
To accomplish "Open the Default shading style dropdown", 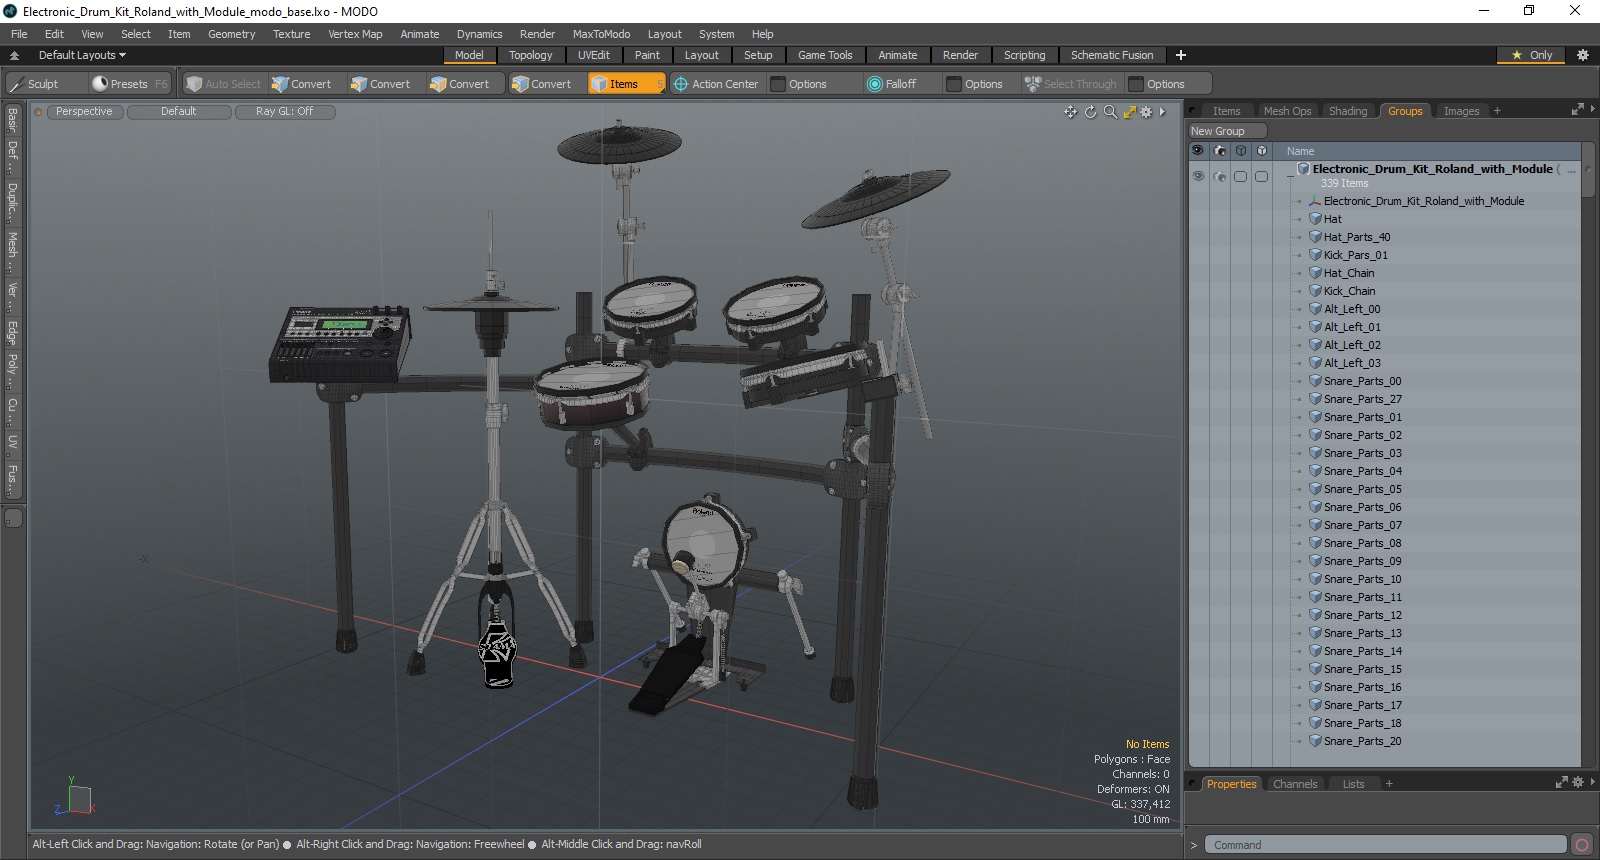I will [x=179, y=112].
